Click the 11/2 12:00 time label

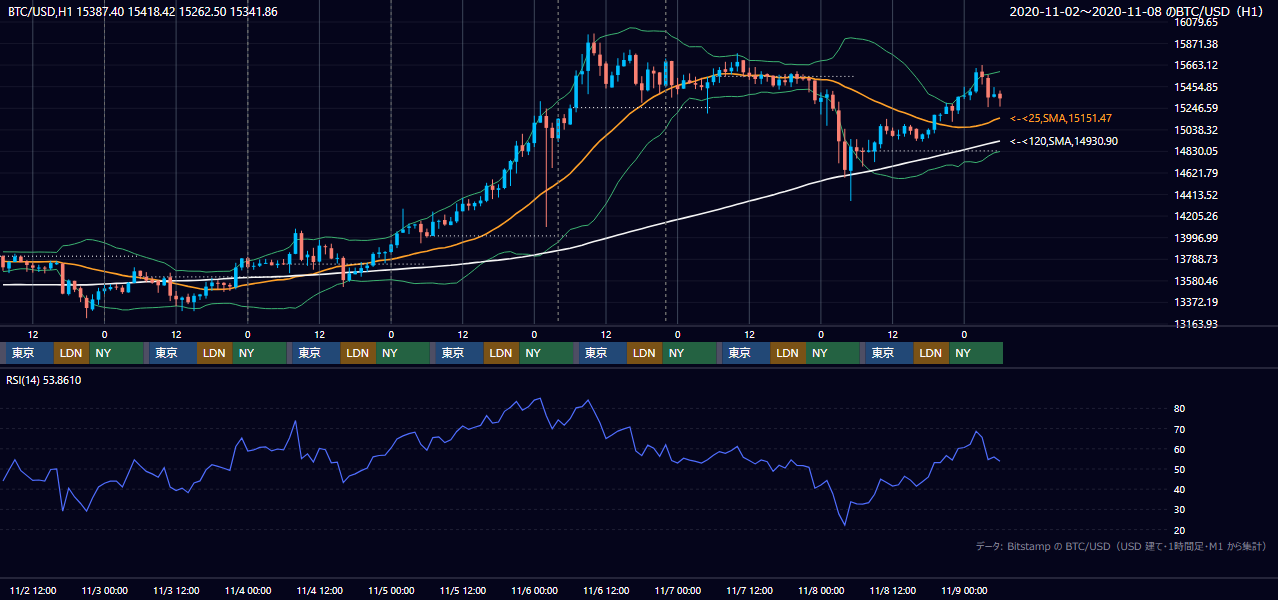pyautogui.click(x=33, y=590)
